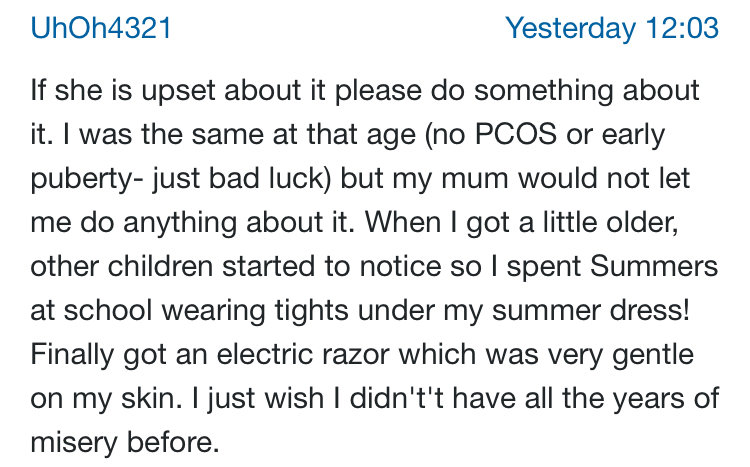The height and width of the screenshot is (467, 750).
Task: Click the Yesterday 12:03 timestamp link
Action: (x=612, y=28)
